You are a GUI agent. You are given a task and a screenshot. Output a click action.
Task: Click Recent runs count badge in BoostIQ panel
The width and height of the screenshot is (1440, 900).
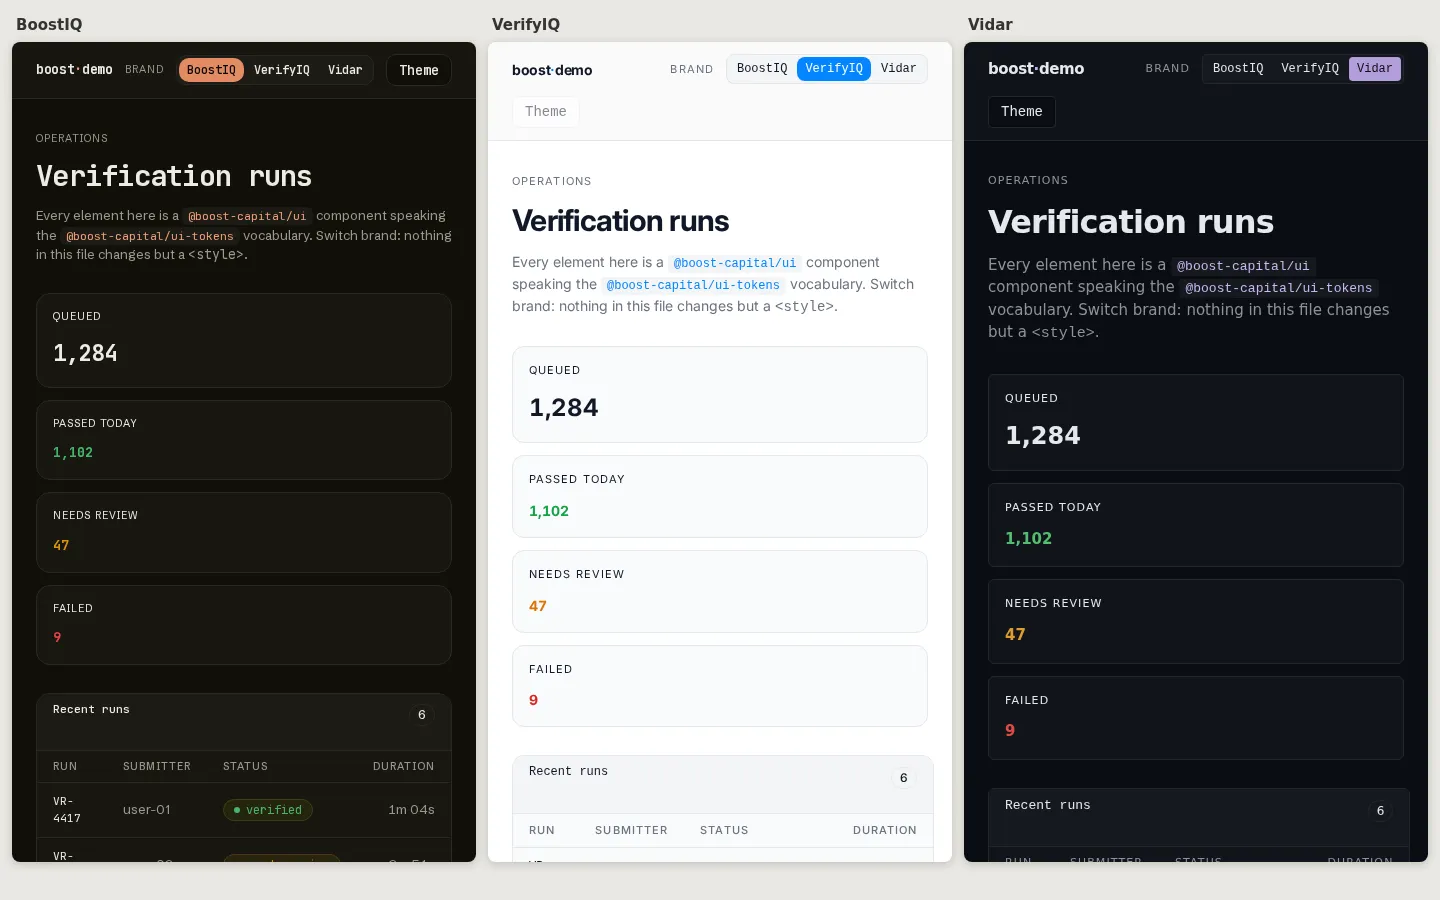(x=422, y=715)
